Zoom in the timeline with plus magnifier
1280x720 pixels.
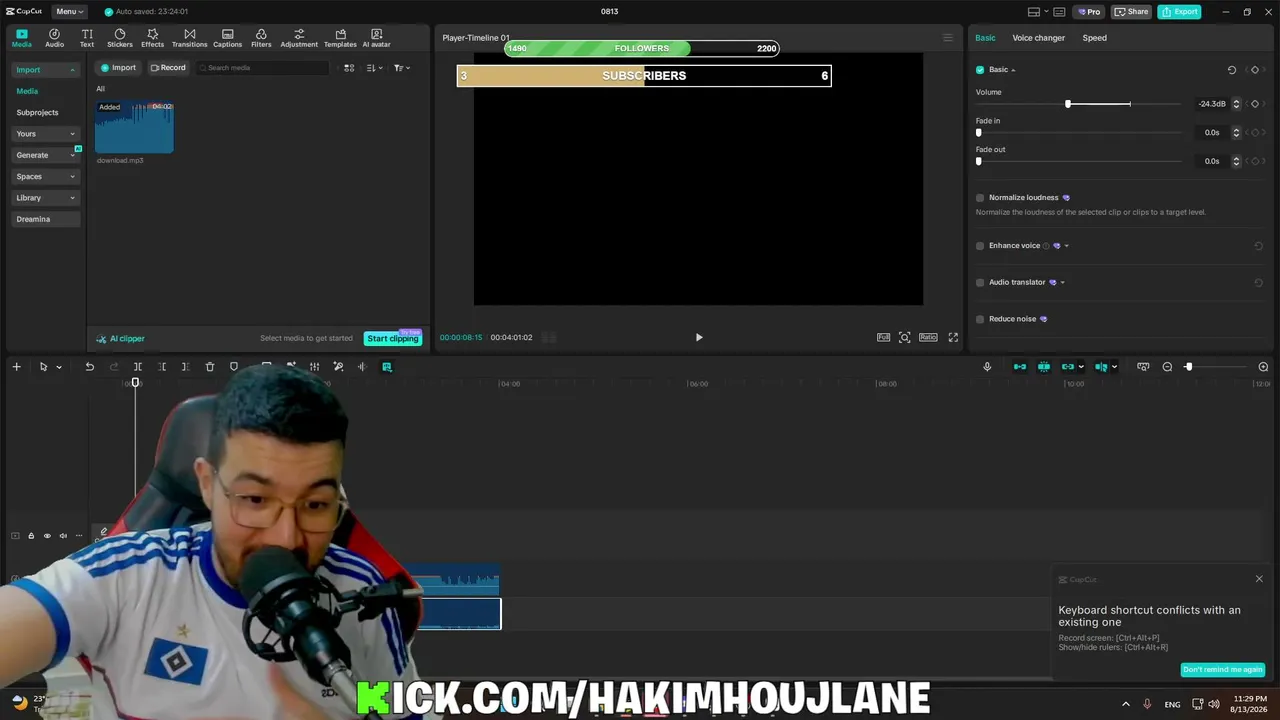(1263, 367)
